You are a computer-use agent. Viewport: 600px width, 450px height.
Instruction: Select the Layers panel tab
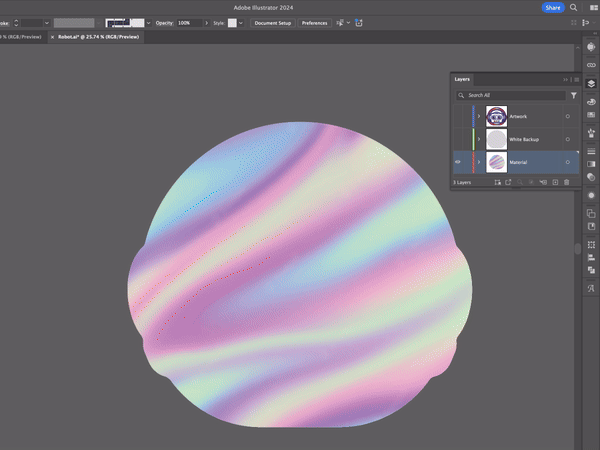point(462,79)
